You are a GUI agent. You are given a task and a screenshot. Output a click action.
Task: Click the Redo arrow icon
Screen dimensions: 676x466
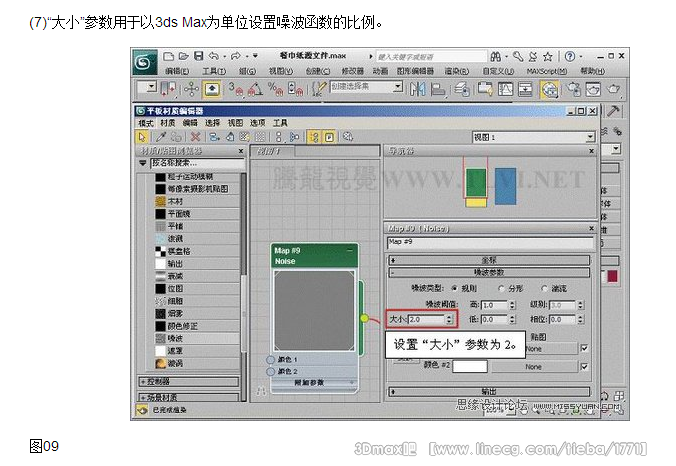(236, 56)
